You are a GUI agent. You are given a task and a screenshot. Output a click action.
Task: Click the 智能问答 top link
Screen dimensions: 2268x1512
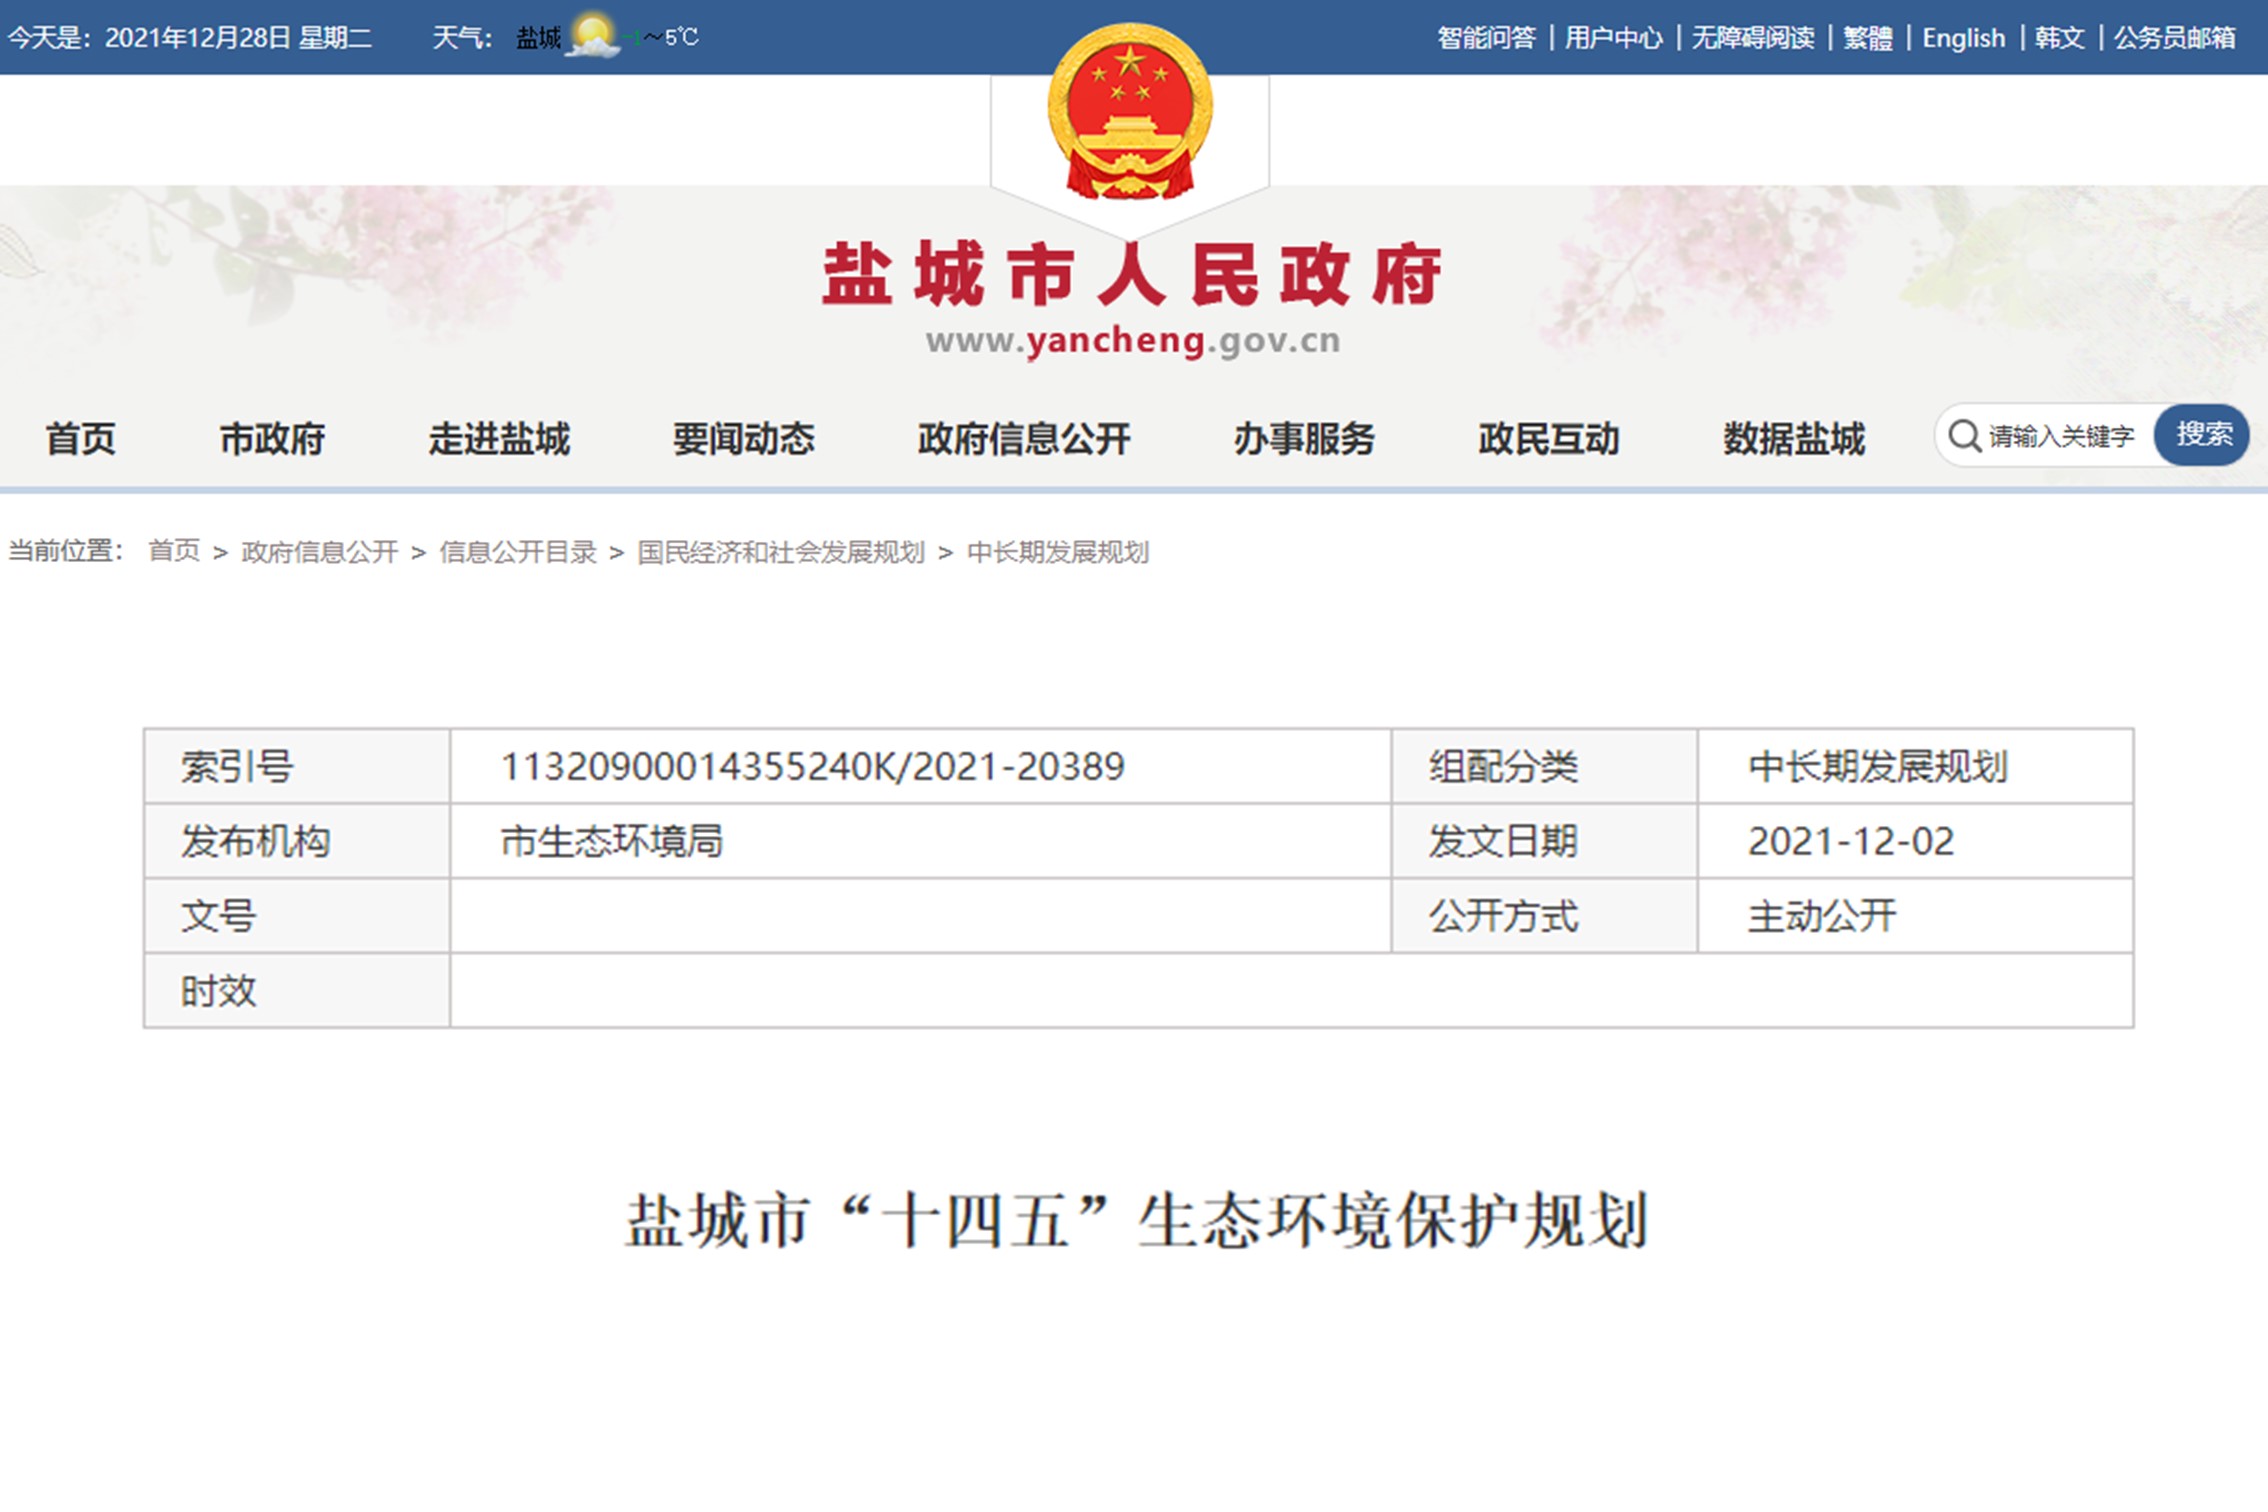pos(1486,38)
